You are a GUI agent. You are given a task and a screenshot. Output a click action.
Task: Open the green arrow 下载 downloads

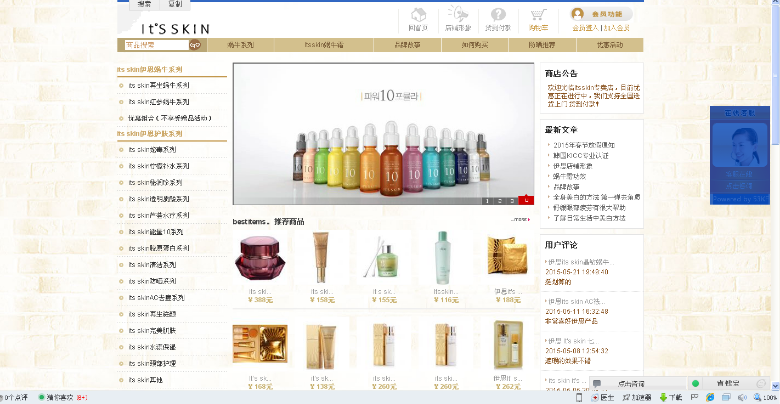(x=671, y=397)
